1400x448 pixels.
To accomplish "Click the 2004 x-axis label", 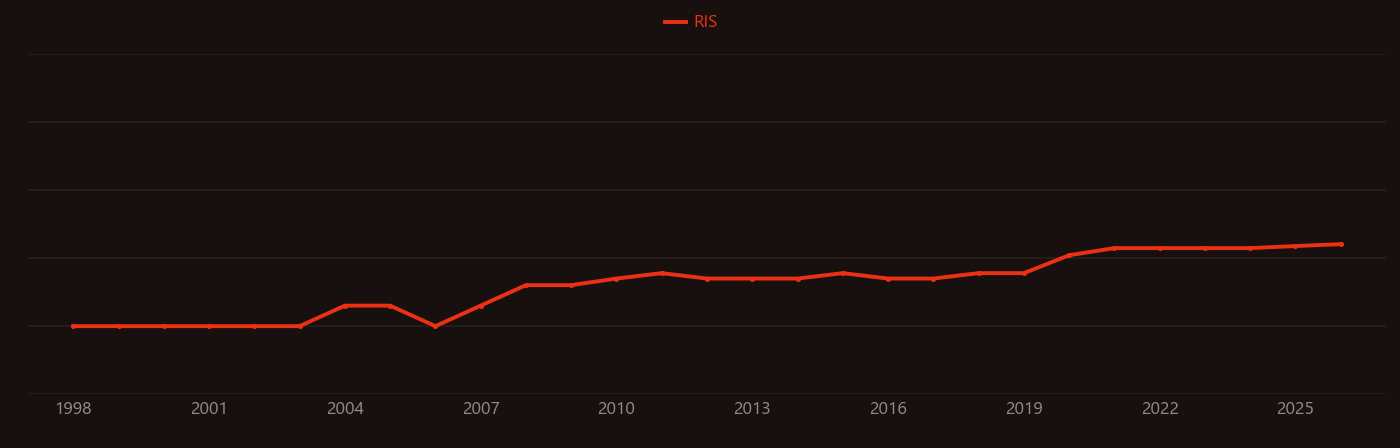I will pyautogui.click(x=345, y=409).
